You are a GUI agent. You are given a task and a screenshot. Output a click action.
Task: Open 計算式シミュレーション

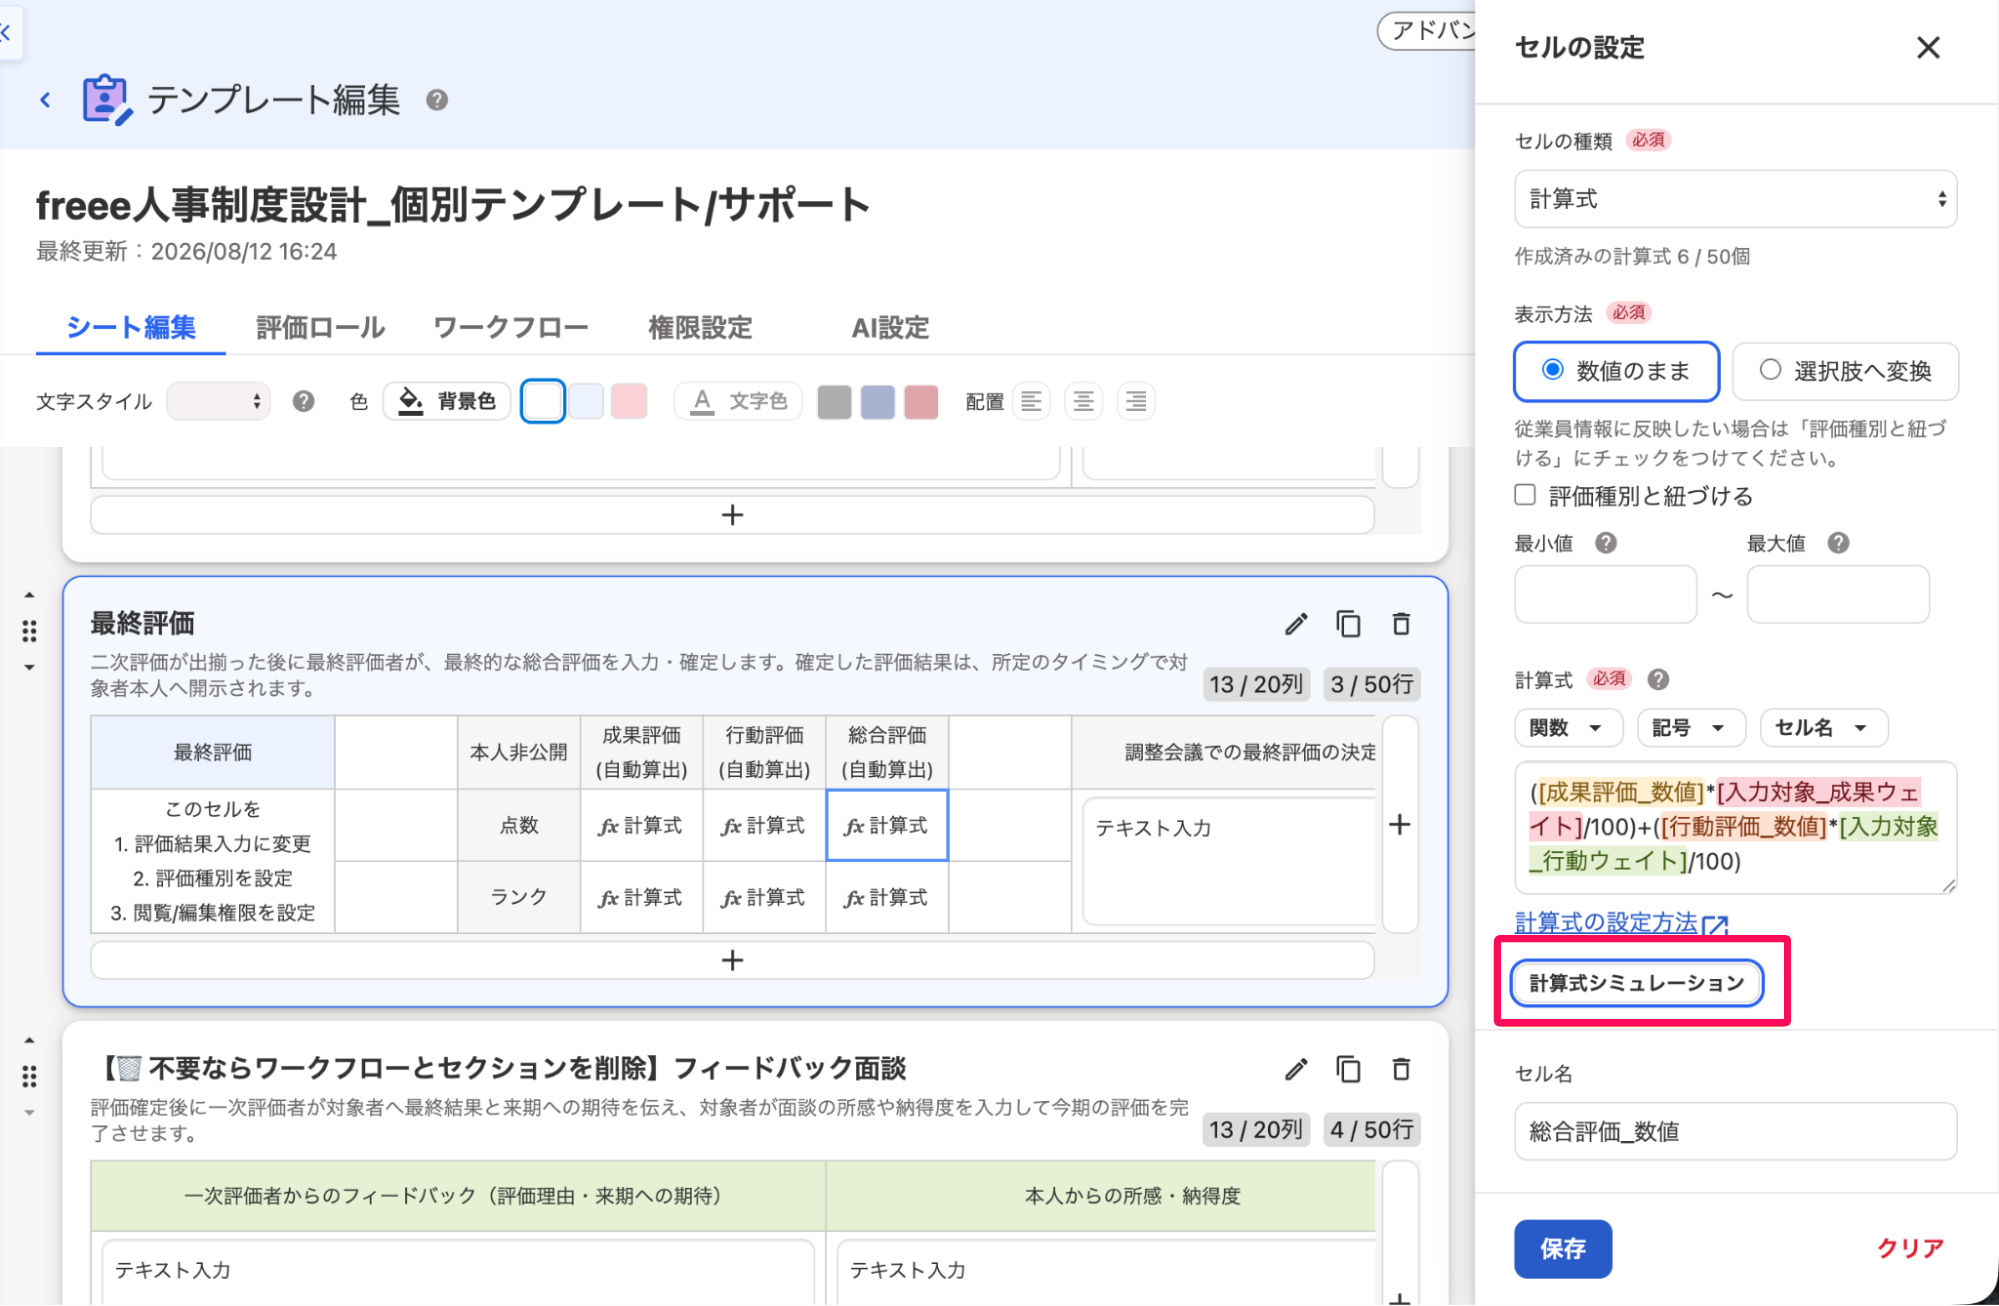coord(1637,983)
